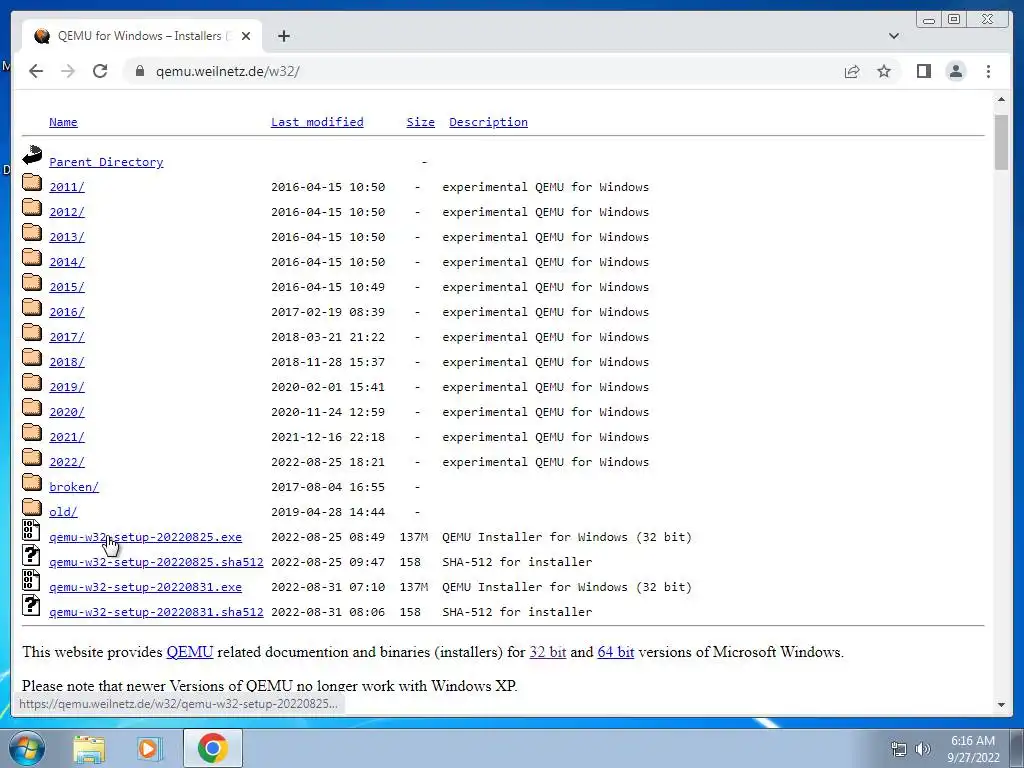Viewport: 1024px width, 768px height.
Task: Open the 2011/ folder link
Action: pos(67,187)
